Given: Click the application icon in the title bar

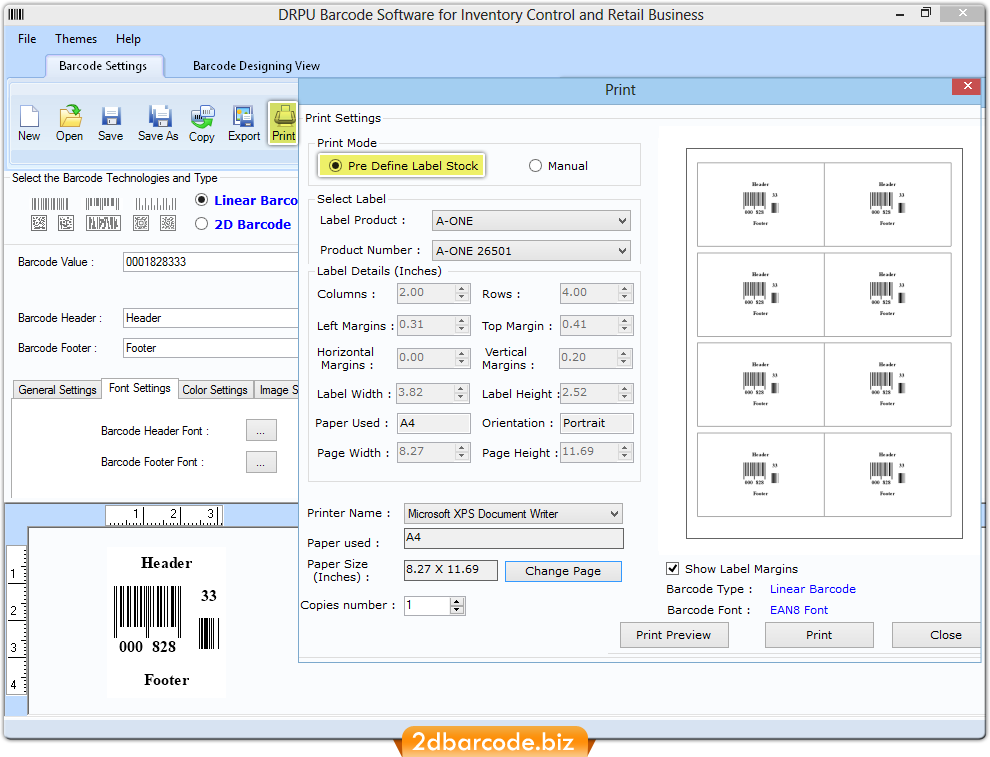Looking at the screenshot, I should pos(16,15).
